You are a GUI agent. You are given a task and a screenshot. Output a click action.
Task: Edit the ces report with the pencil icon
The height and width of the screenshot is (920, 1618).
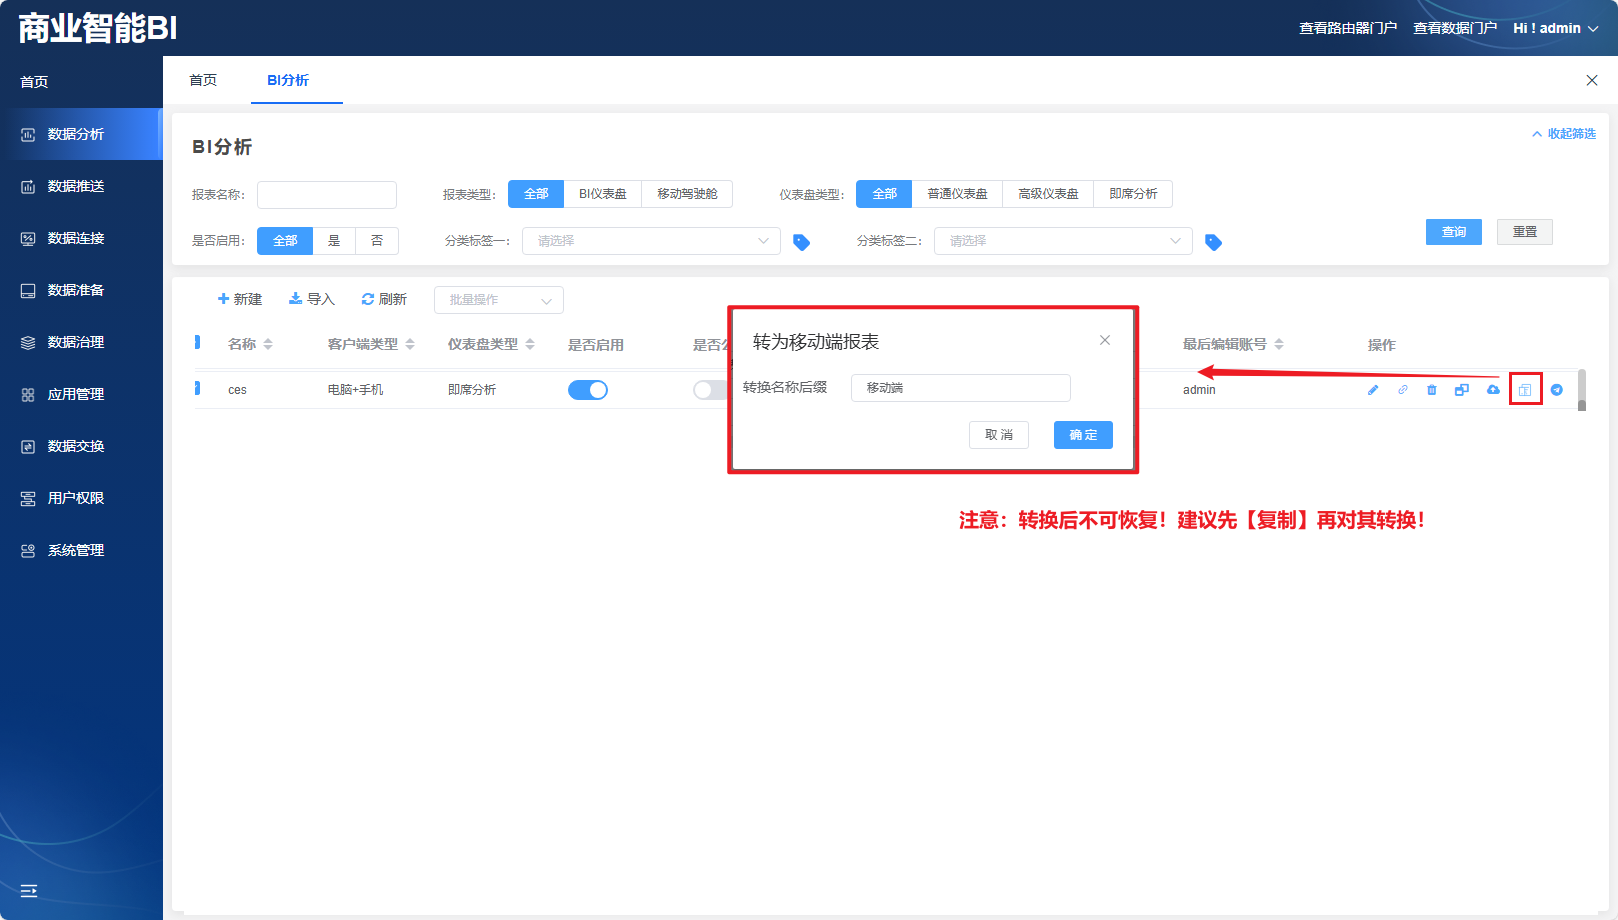pos(1373,390)
